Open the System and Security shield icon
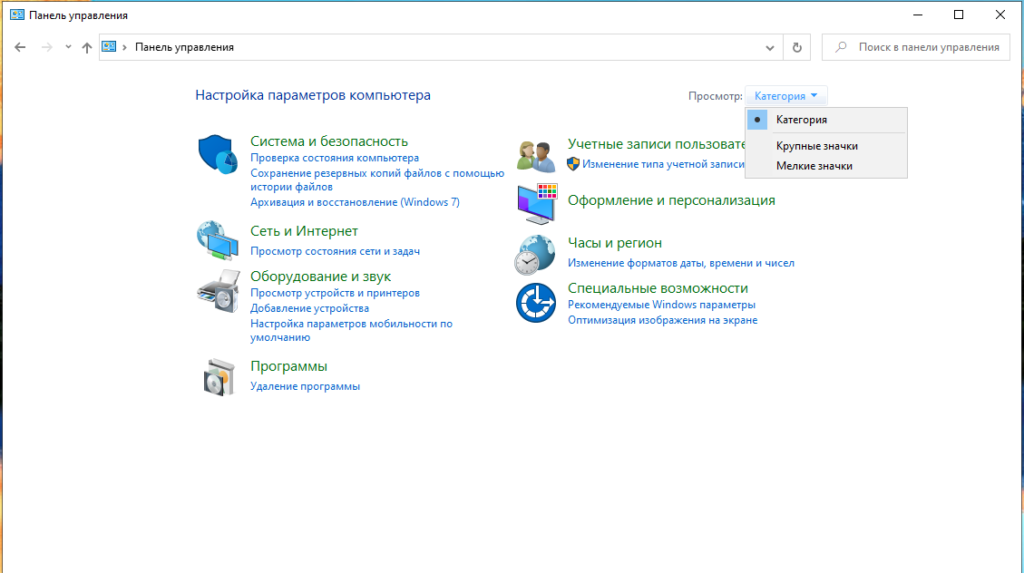Screen dimensions: 1024x573 217,155
